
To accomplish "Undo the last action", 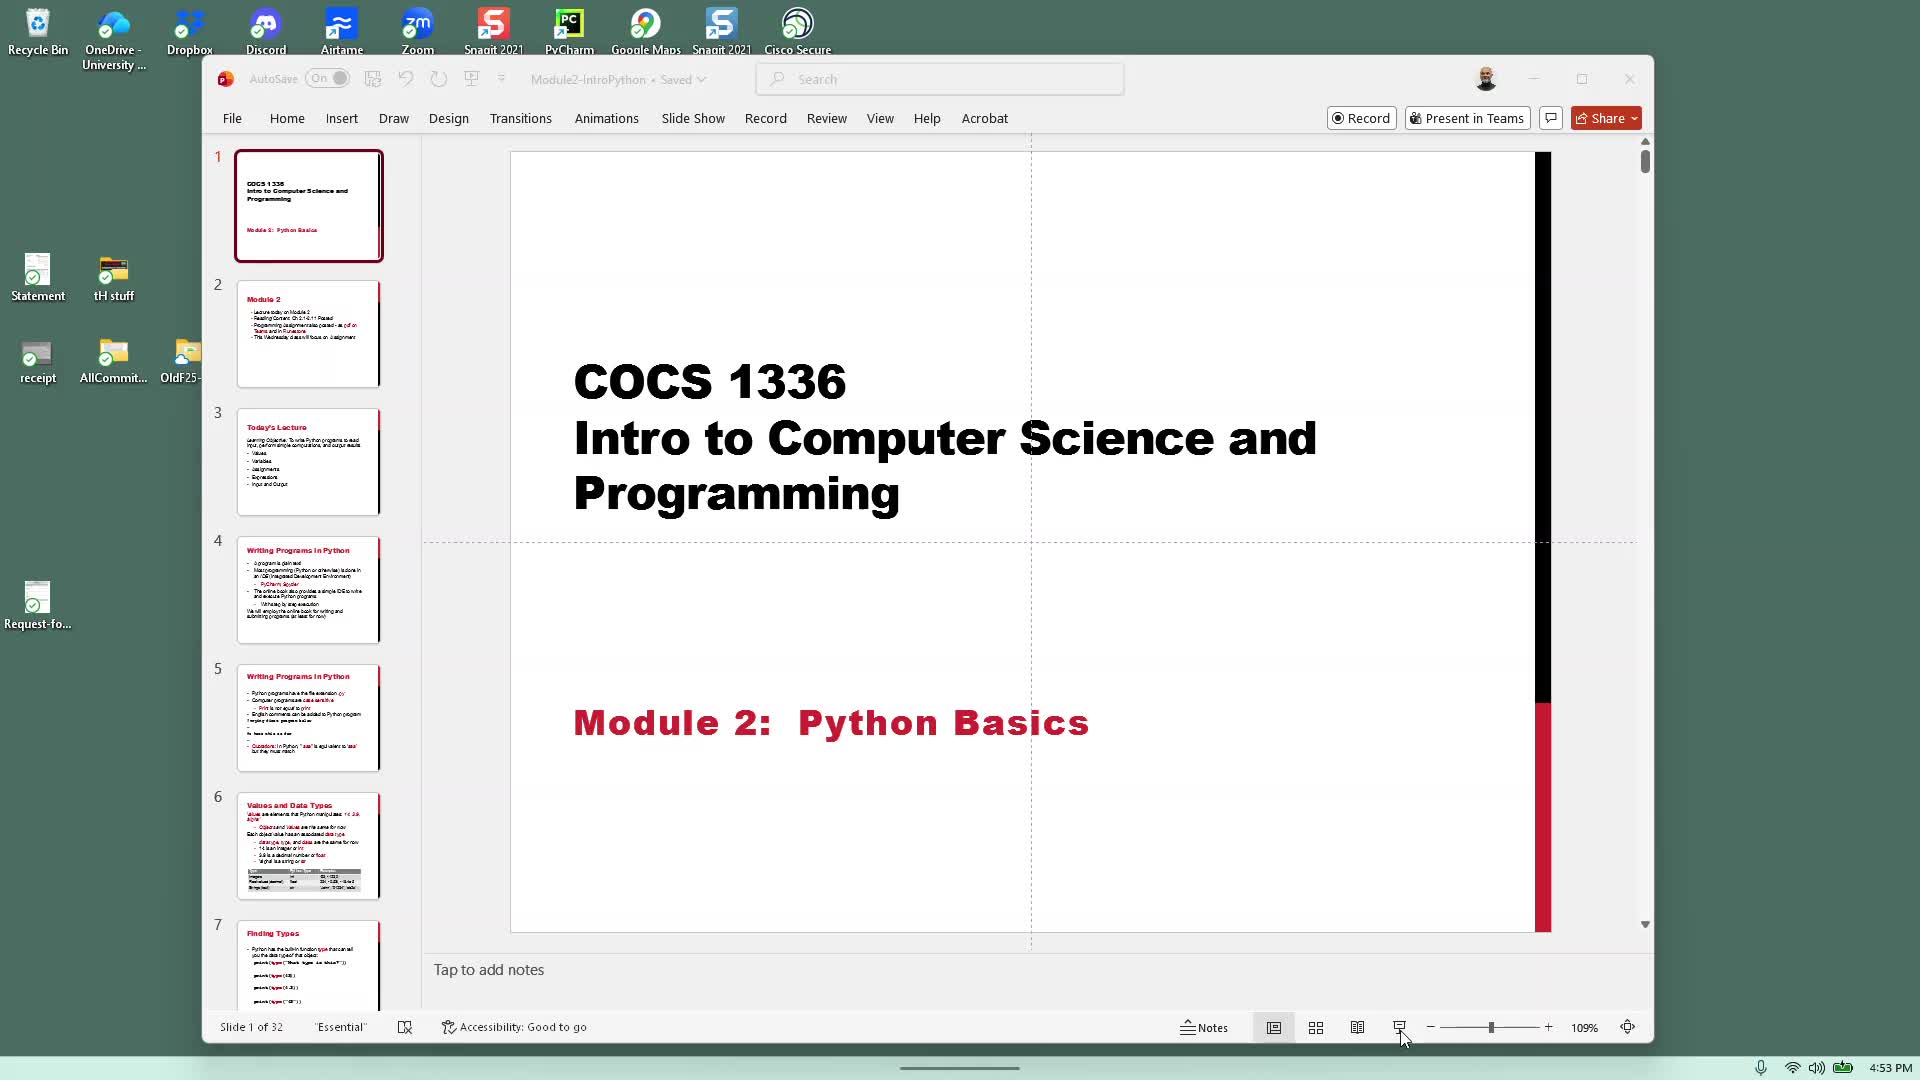I will pos(405,79).
